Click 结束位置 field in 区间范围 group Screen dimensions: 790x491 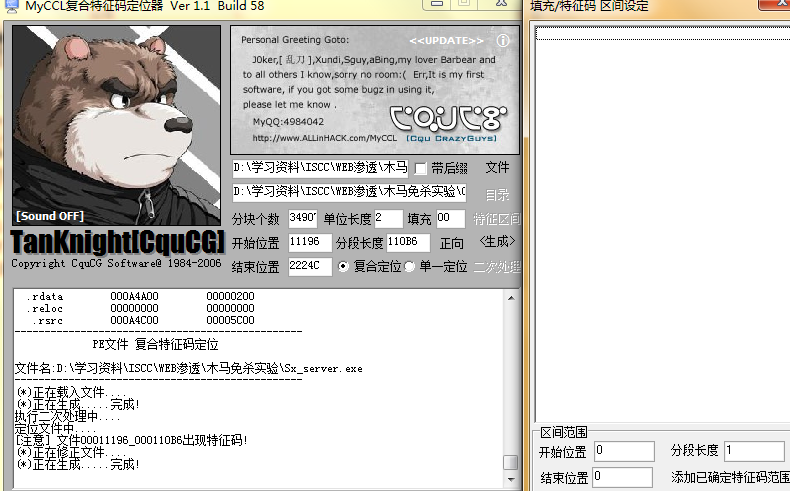(623, 477)
